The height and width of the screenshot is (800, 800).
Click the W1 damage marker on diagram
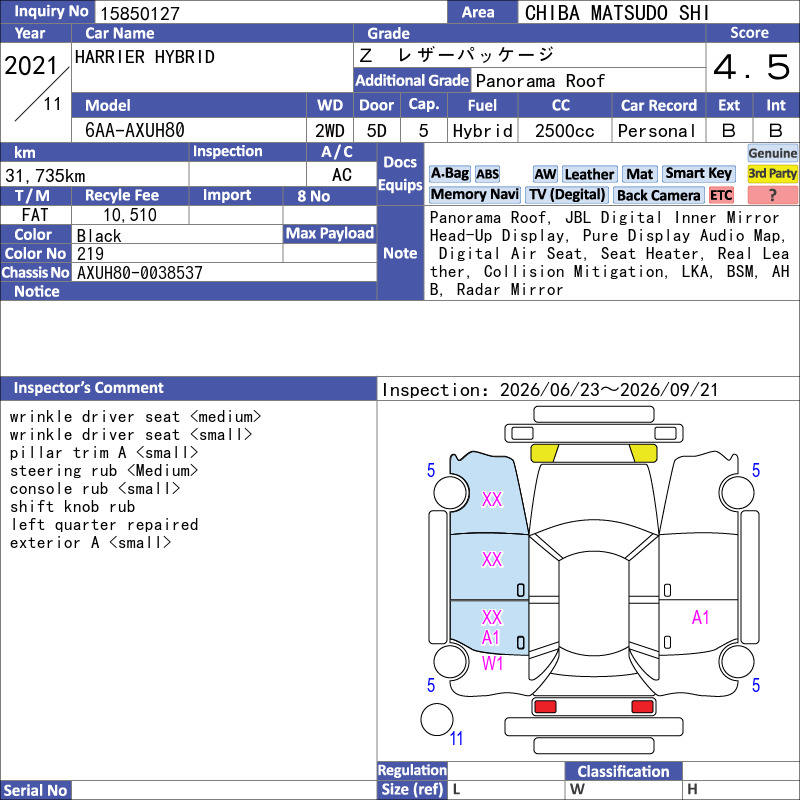[x=492, y=663]
